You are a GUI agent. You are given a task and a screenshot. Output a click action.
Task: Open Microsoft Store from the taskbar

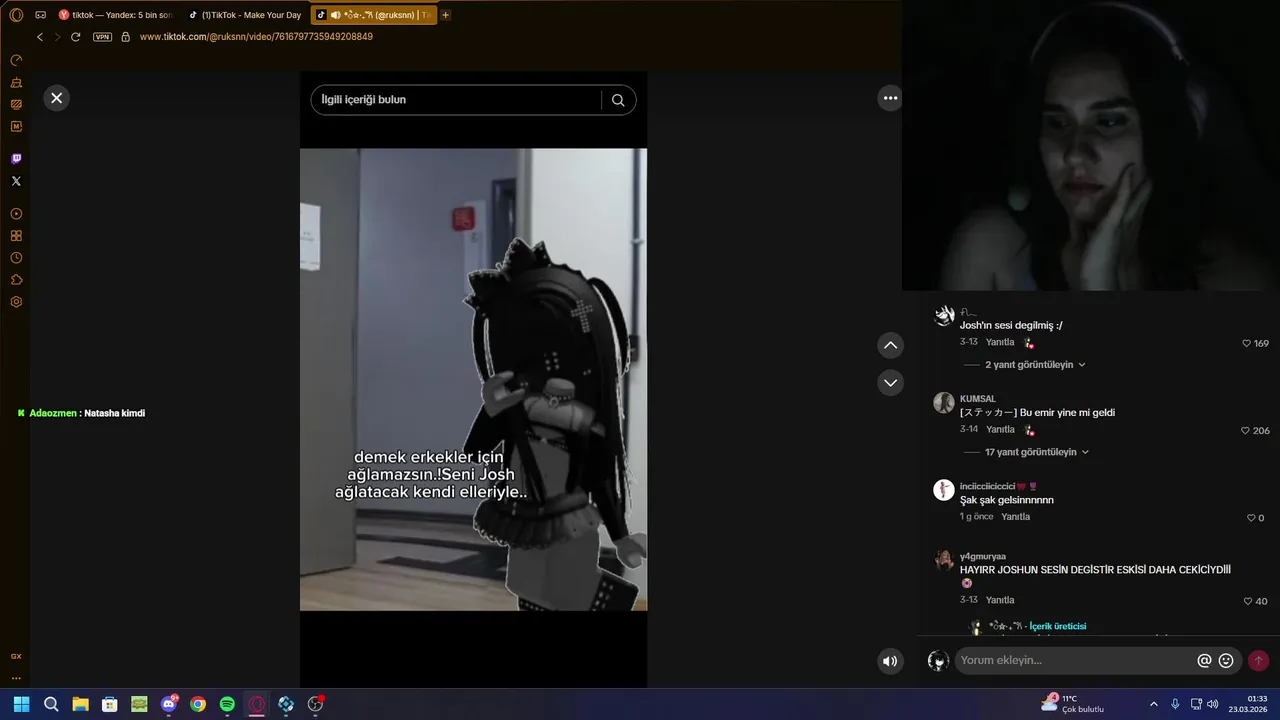coord(110,704)
